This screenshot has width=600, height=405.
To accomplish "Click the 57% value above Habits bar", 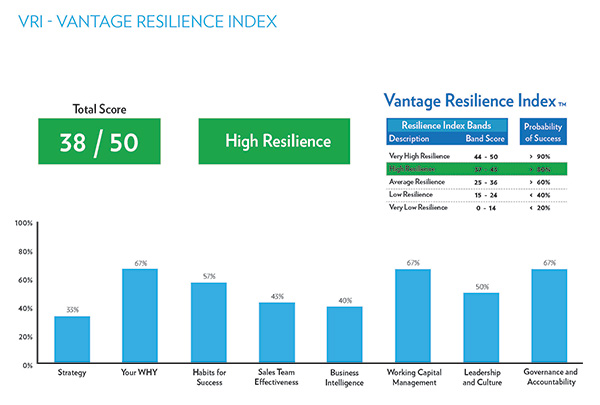I will pos(209,276).
